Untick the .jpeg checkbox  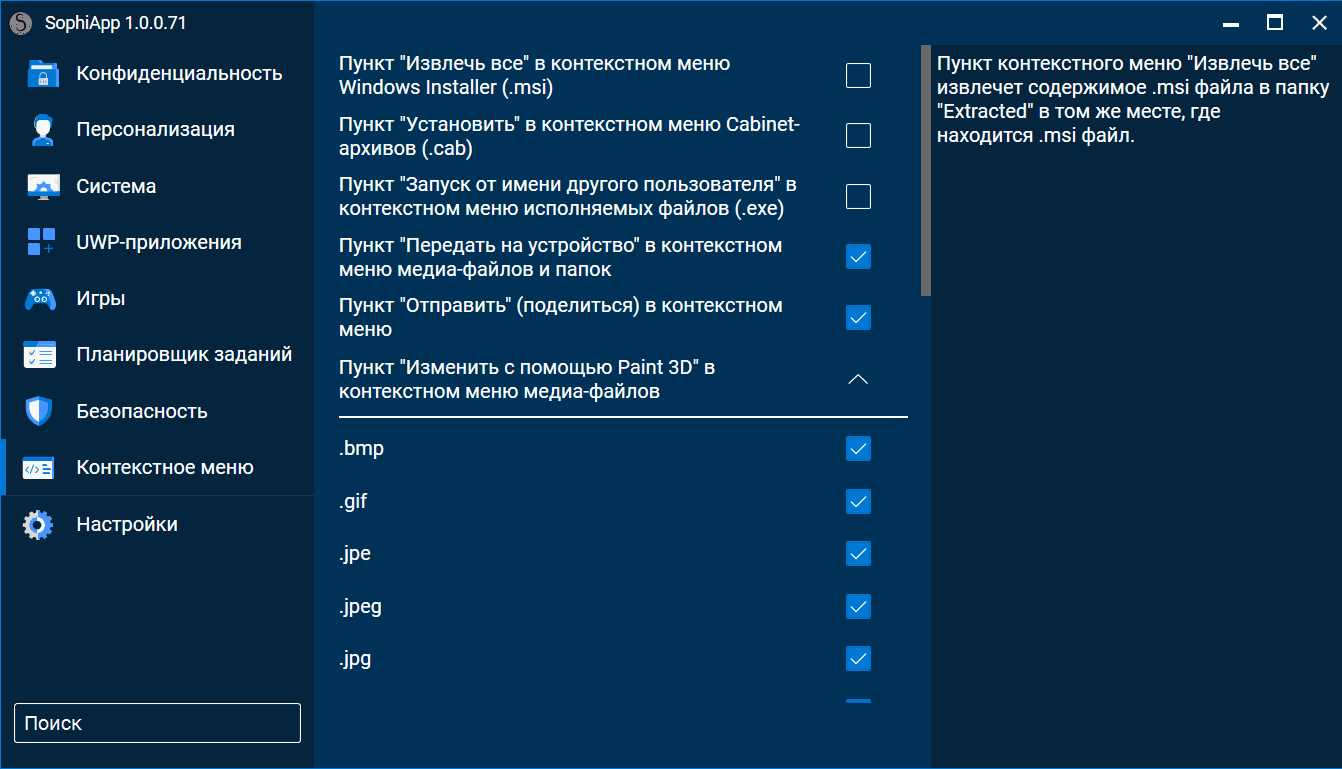(x=858, y=607)
